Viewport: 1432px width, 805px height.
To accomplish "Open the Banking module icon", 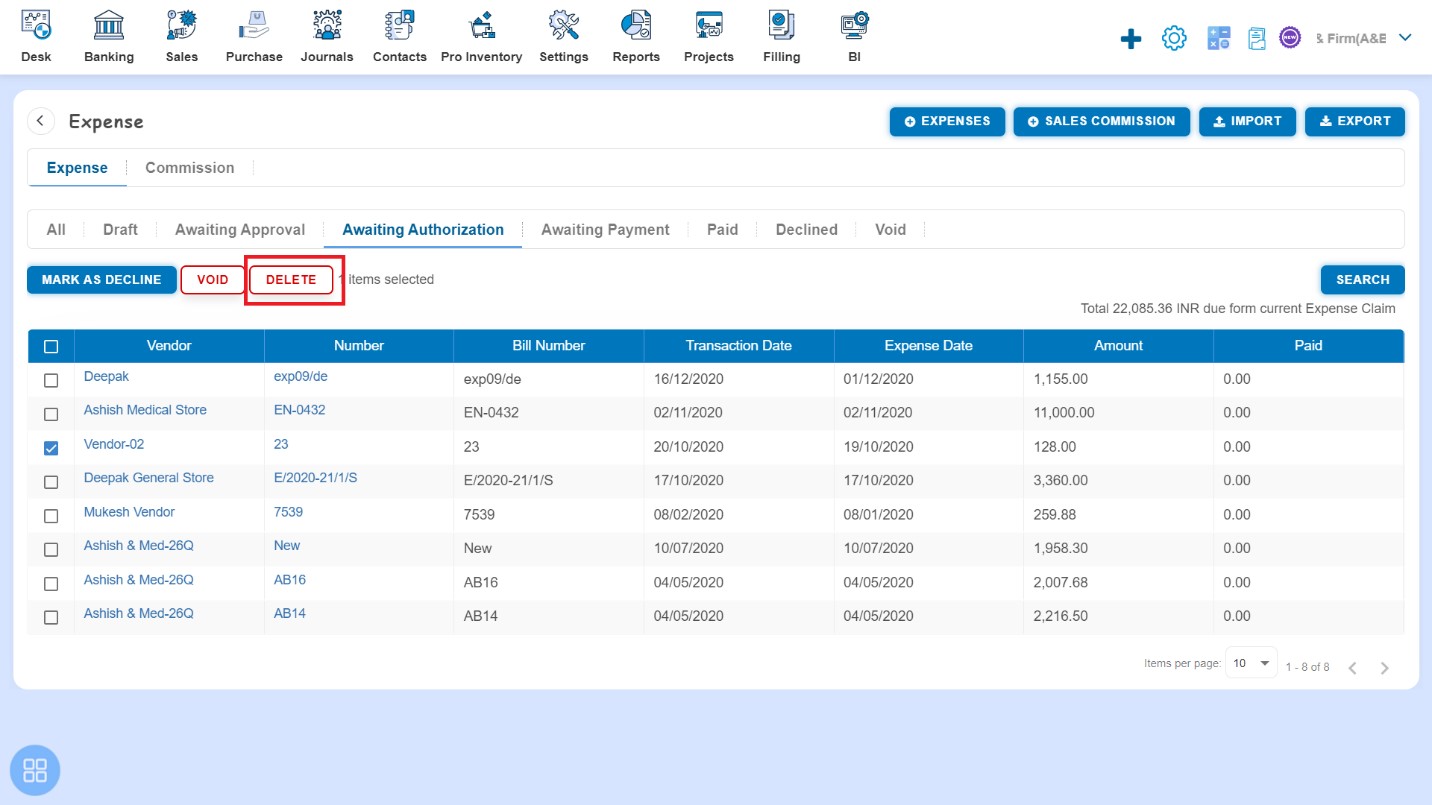I will pos(109,25).
